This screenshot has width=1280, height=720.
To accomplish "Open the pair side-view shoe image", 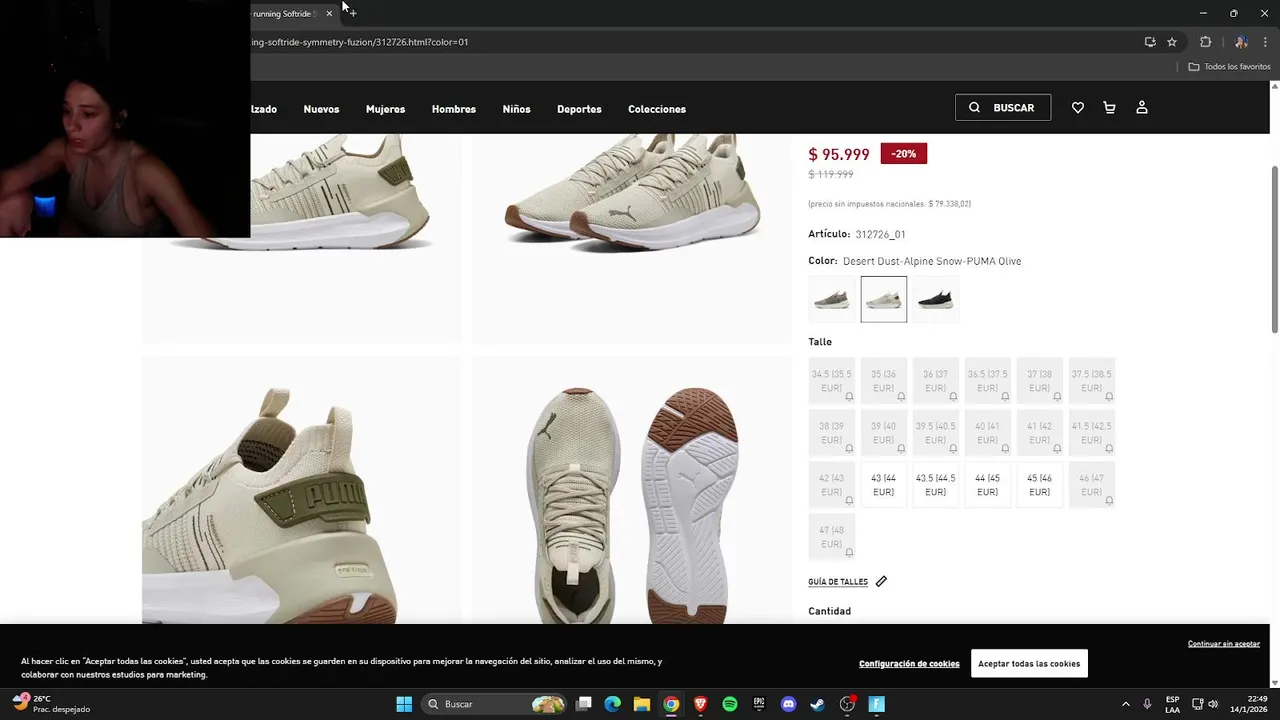I will (x=631, y=238).
